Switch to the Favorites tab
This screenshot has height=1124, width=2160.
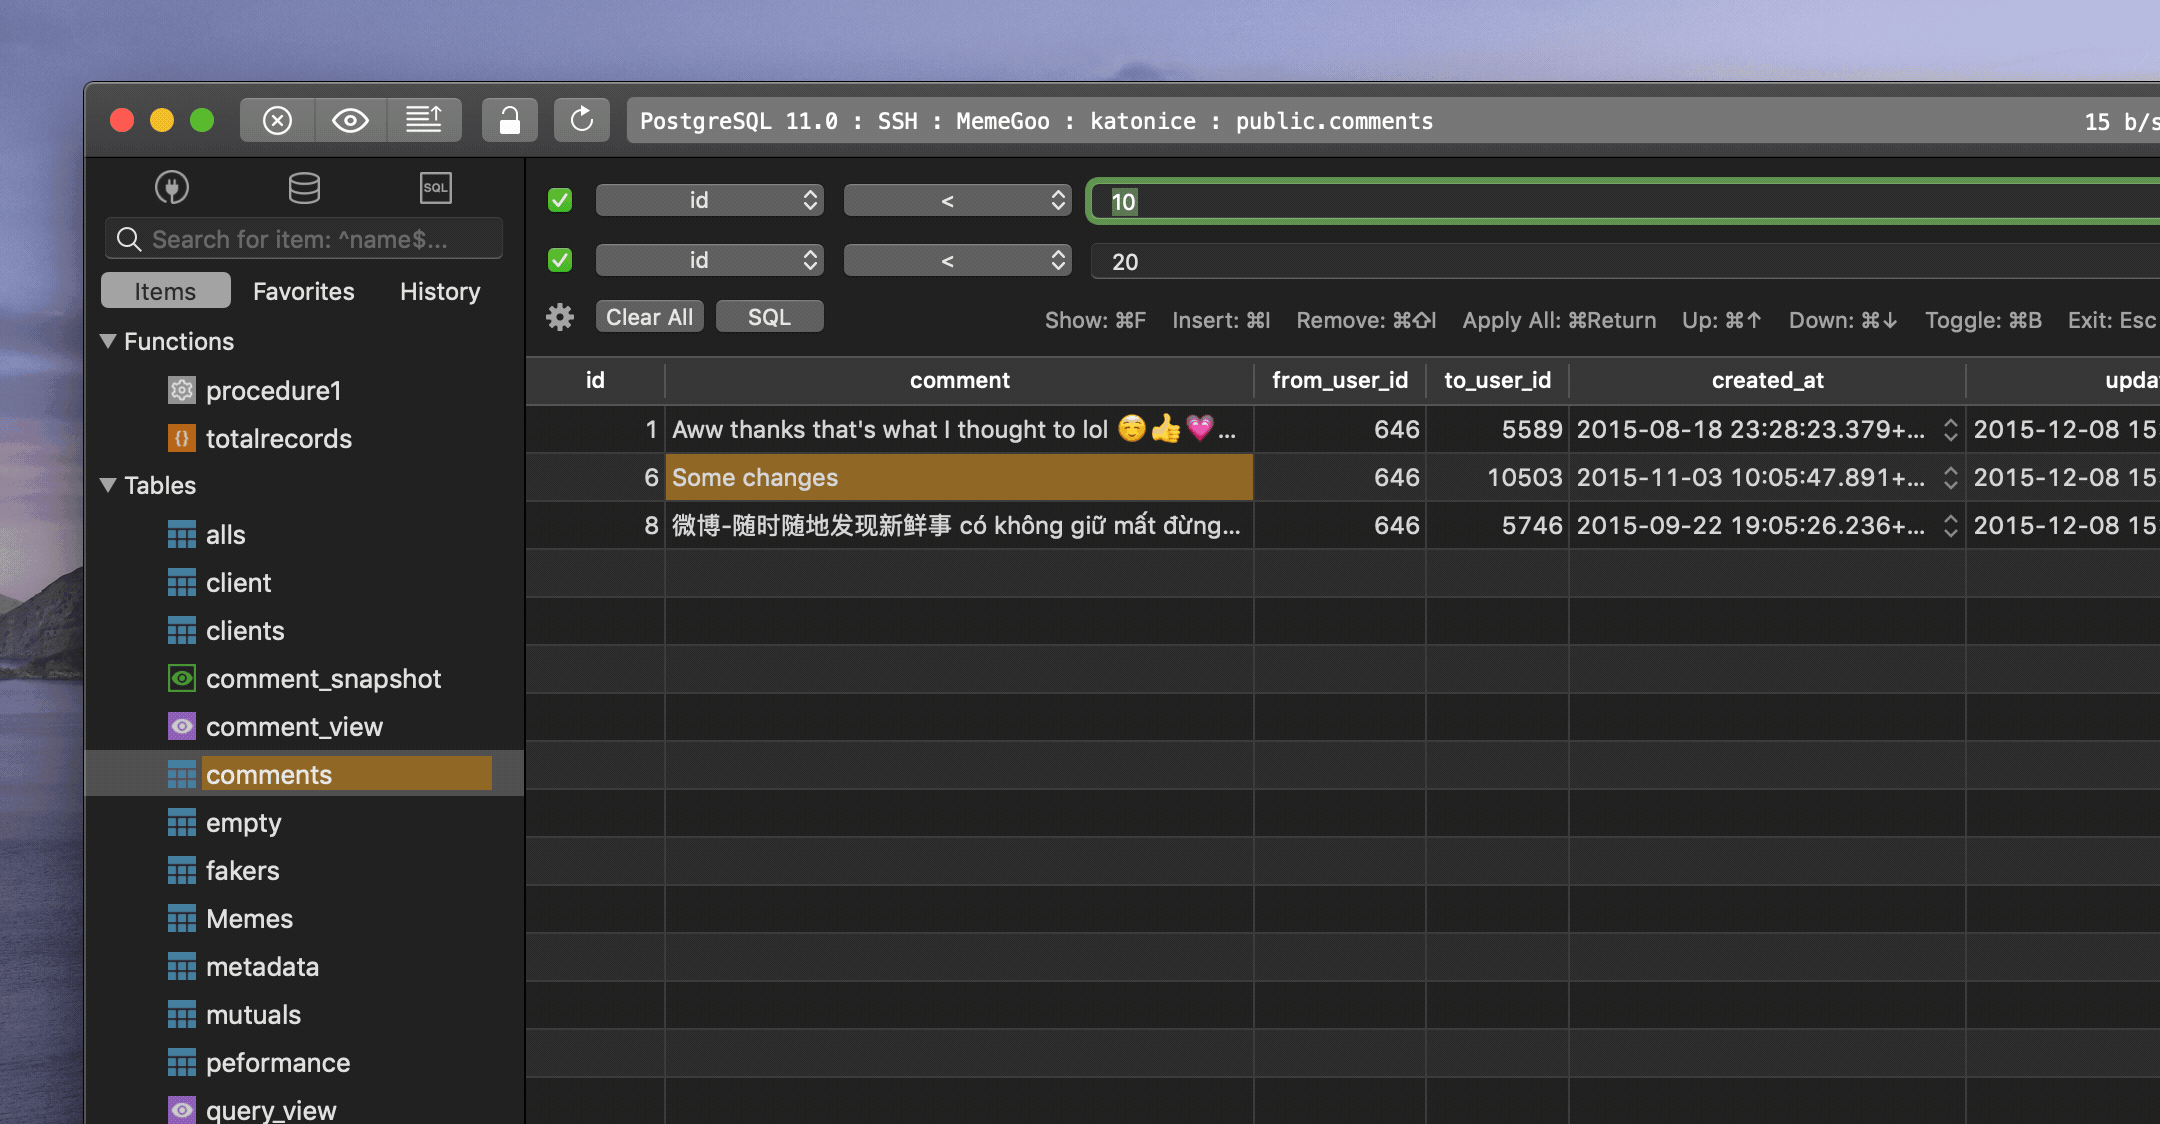pyautogui.click(x=303, y=291)
